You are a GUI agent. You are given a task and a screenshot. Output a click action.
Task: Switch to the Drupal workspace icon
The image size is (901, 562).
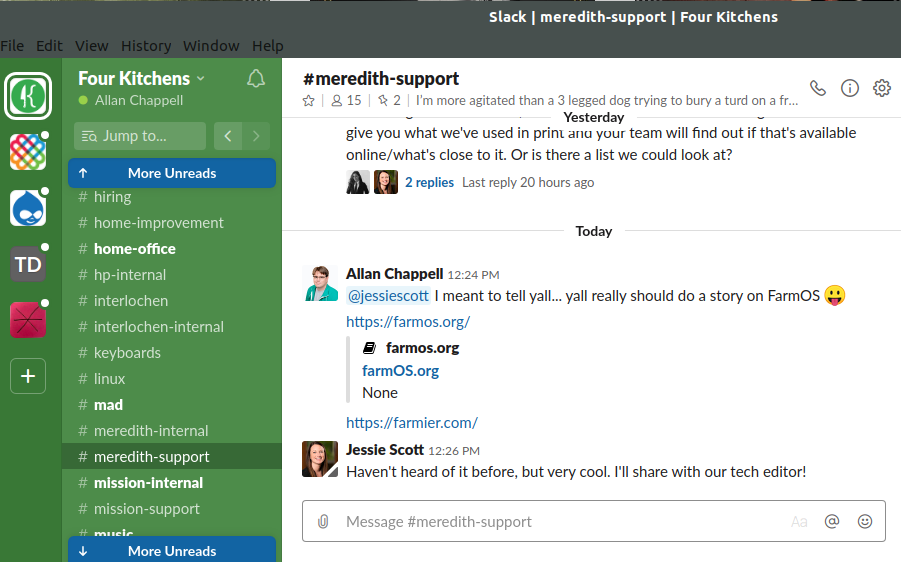(28, 208)
